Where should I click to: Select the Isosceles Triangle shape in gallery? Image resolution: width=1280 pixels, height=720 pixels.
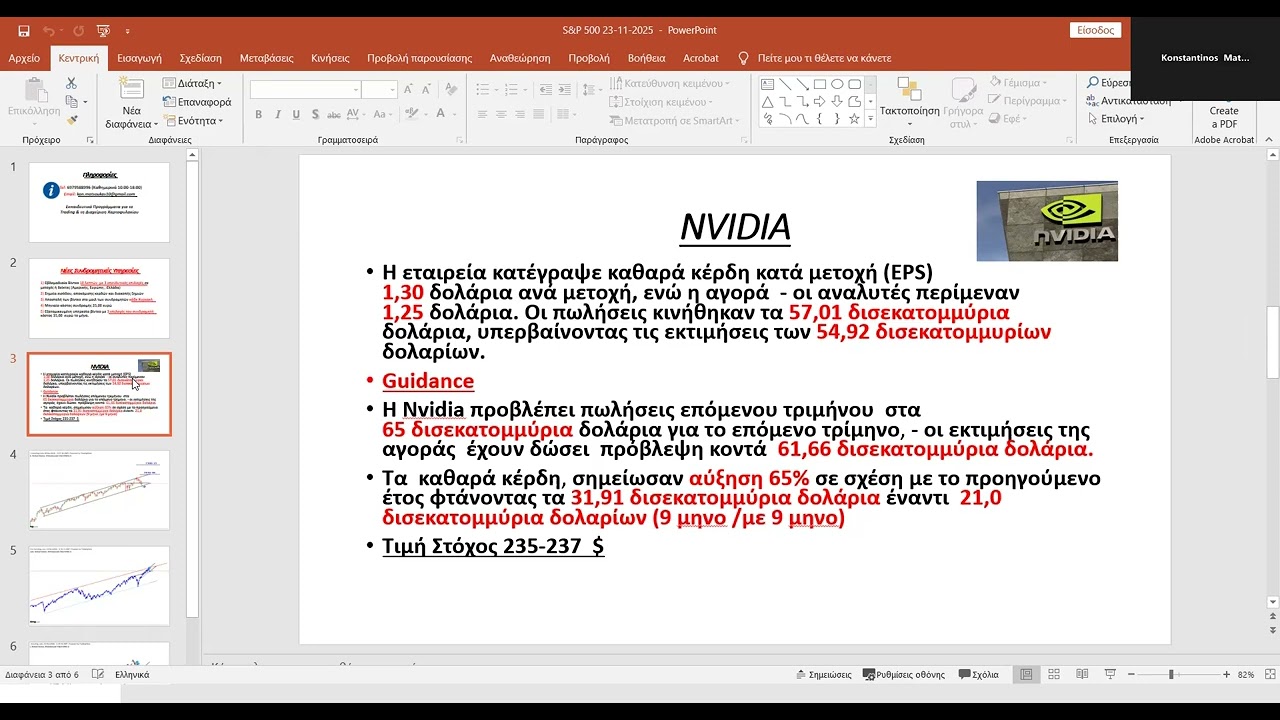tap(768, 101)
